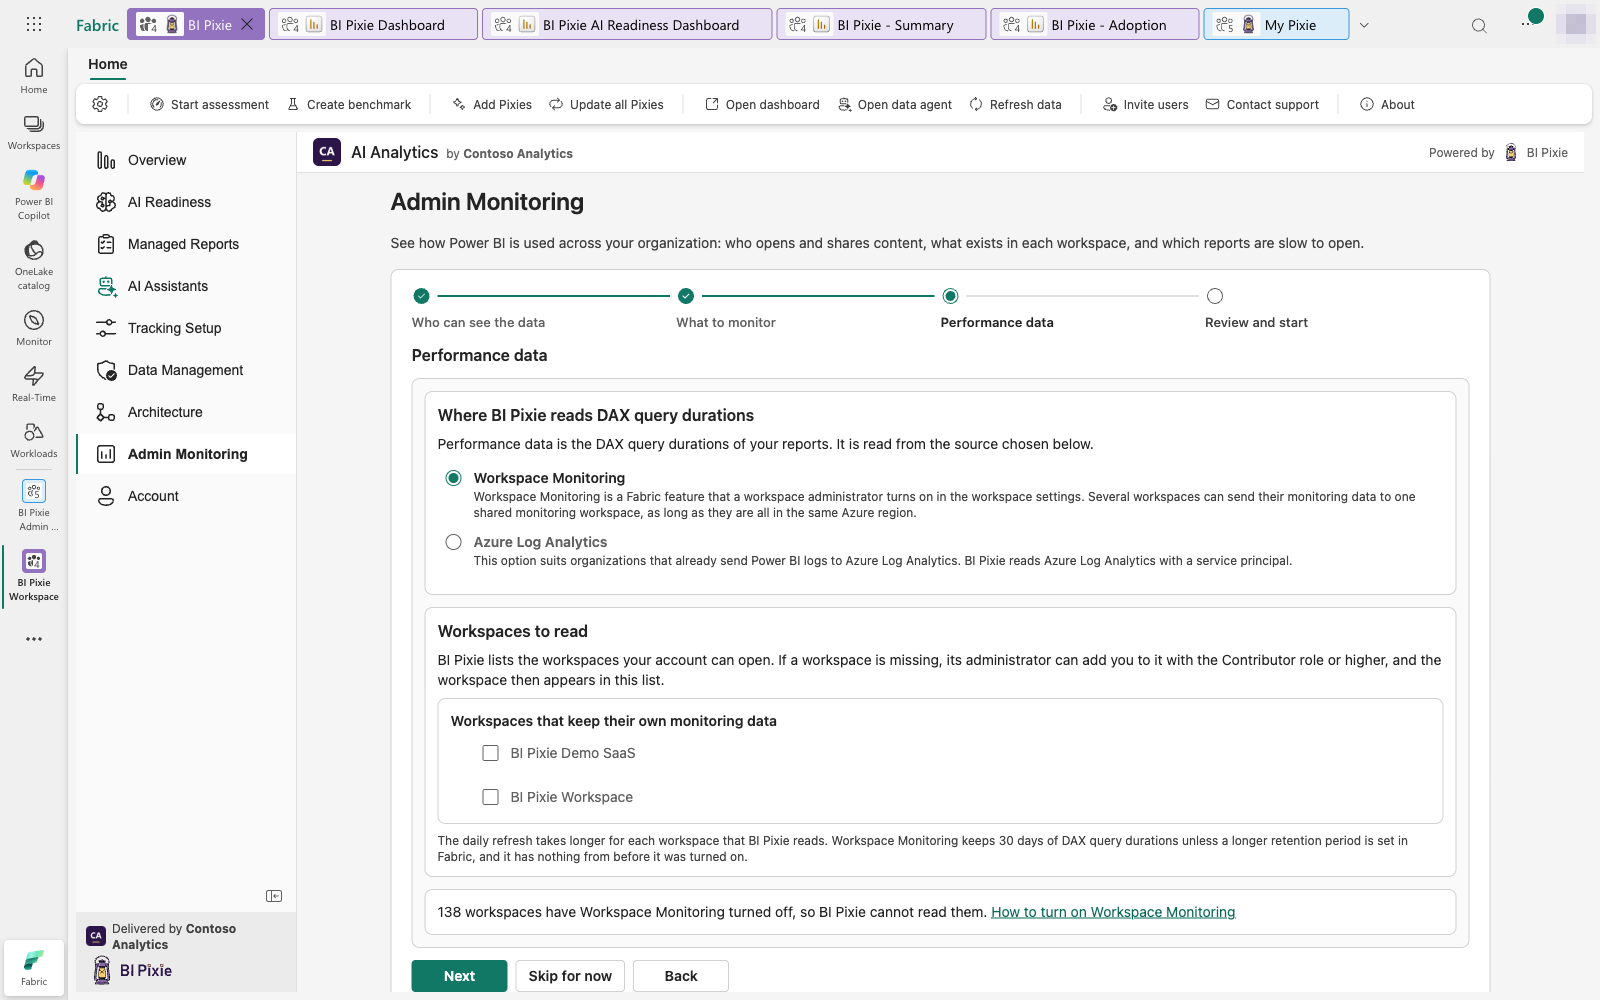Screen dimensions: 1600x1000
Task: Switch to My Pixie tab
Action: [1276, 24]
